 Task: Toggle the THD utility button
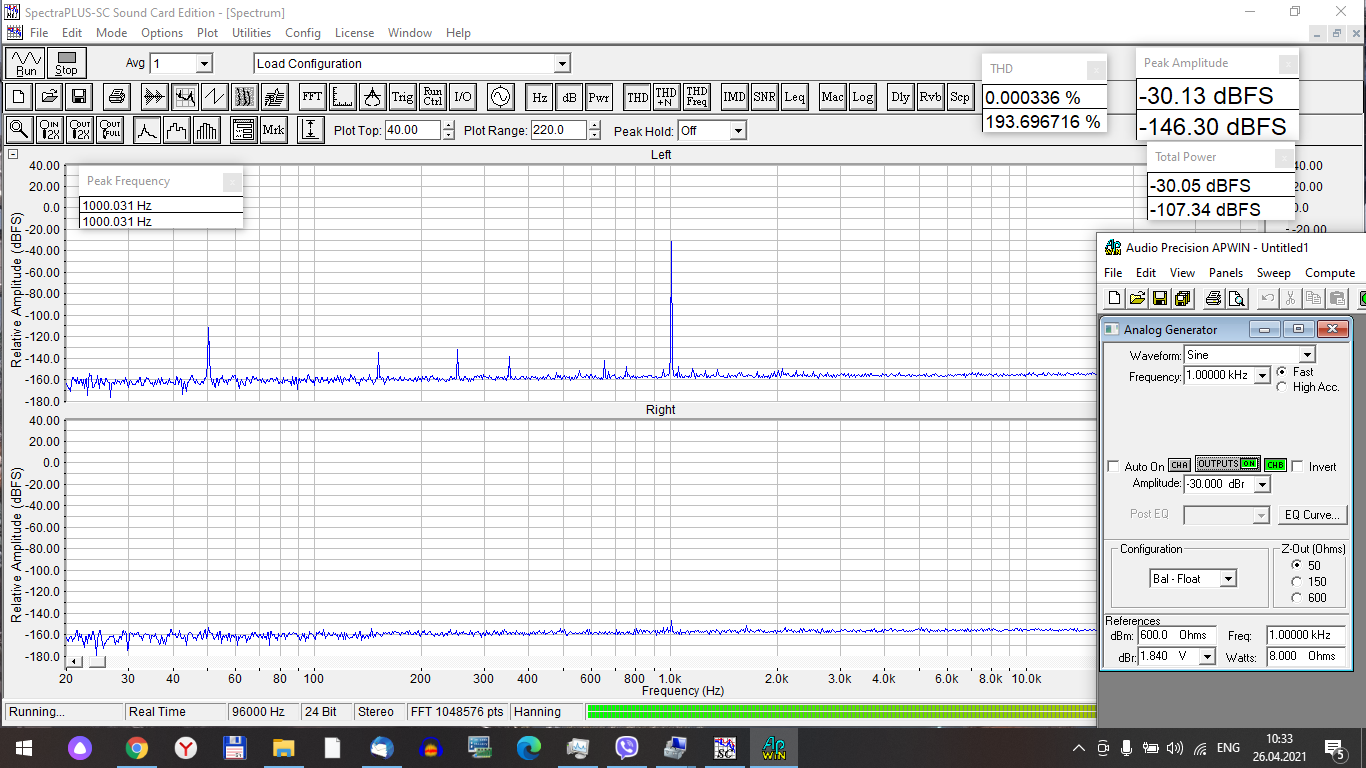[637, 97]
